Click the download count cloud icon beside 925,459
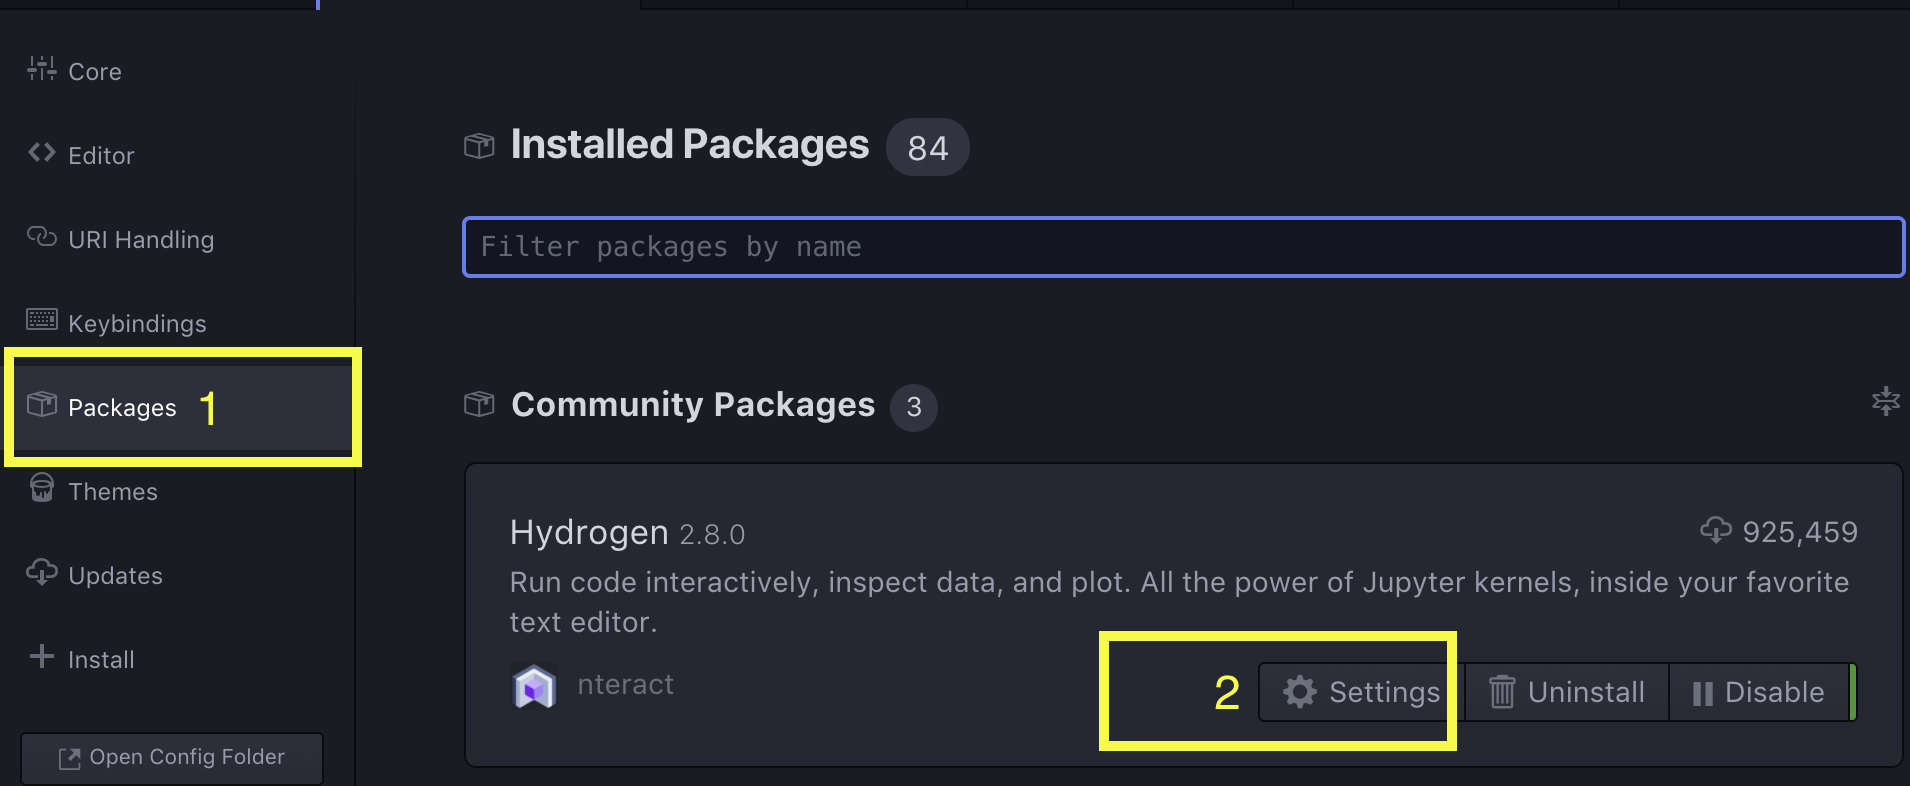This screenshot has height=786, width=1910. pyautogui.click(x=1717, y=531)
